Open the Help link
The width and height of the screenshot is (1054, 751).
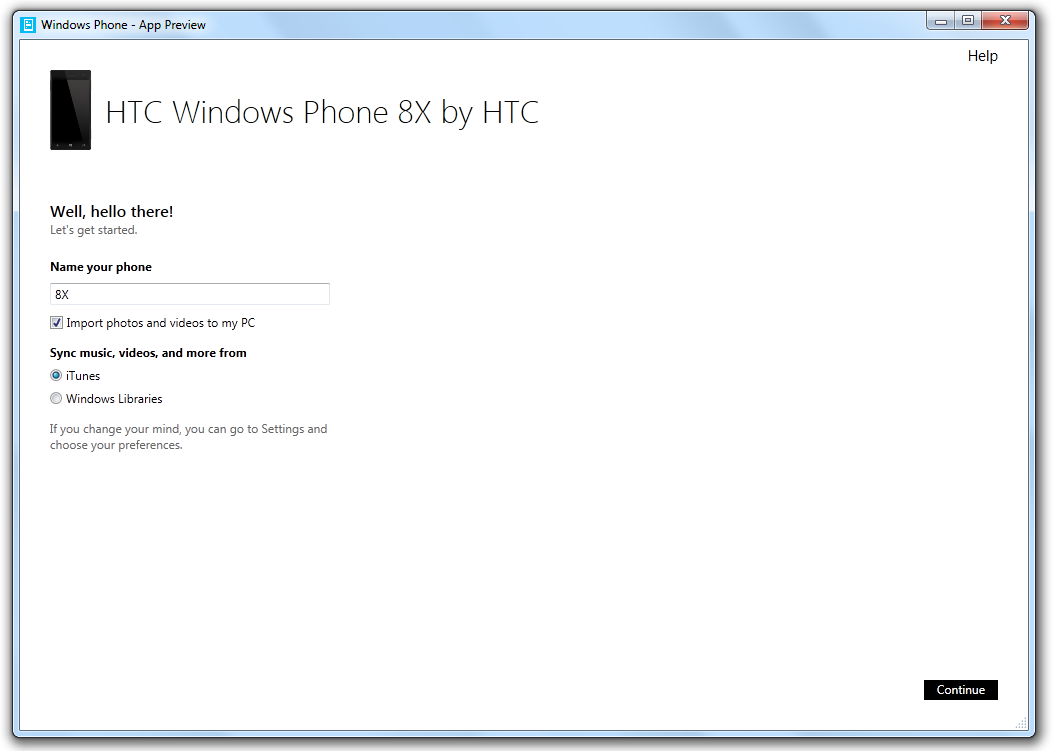click(x=982, y=56)
